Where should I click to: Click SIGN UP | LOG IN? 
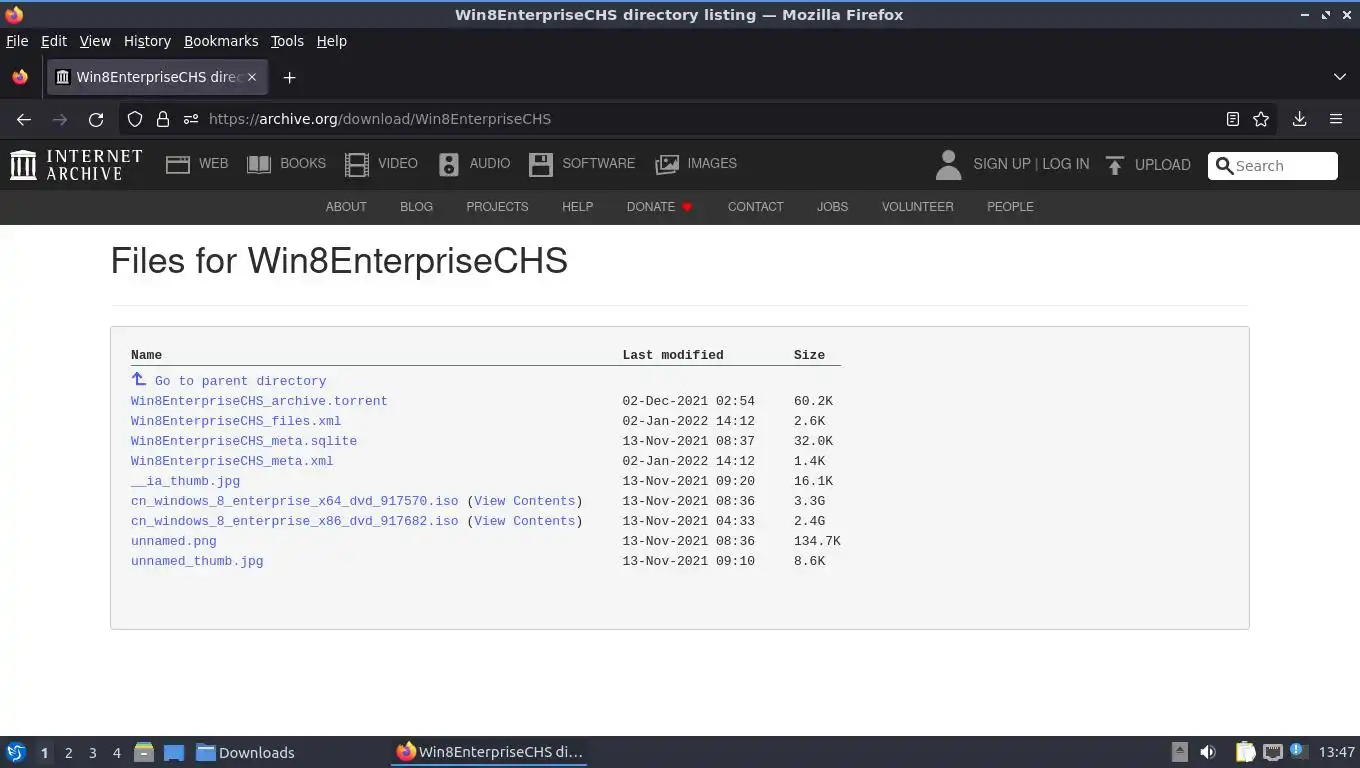point(1031,164)
